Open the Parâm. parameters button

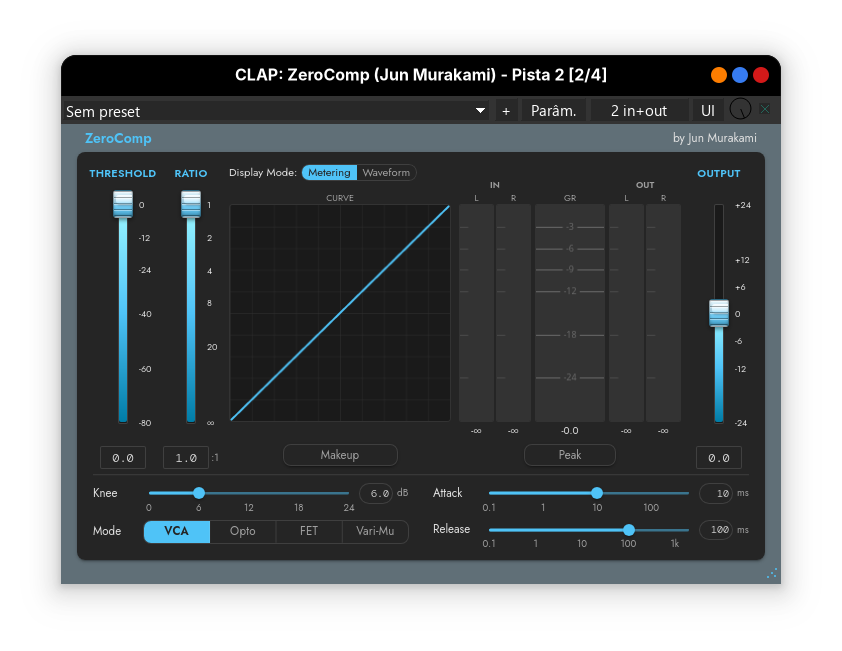554,111
